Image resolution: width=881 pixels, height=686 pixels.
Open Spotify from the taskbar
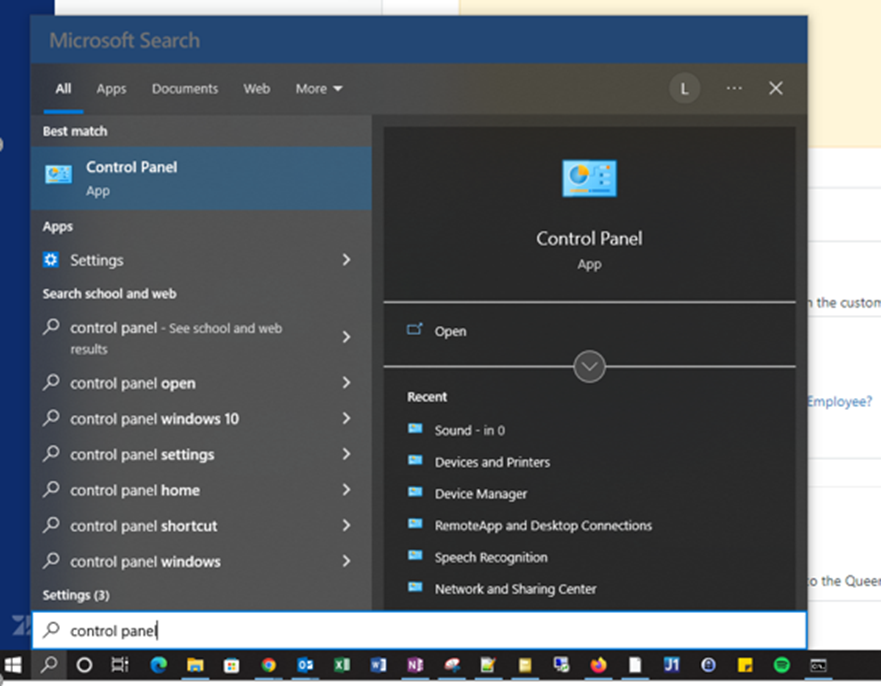782,665
